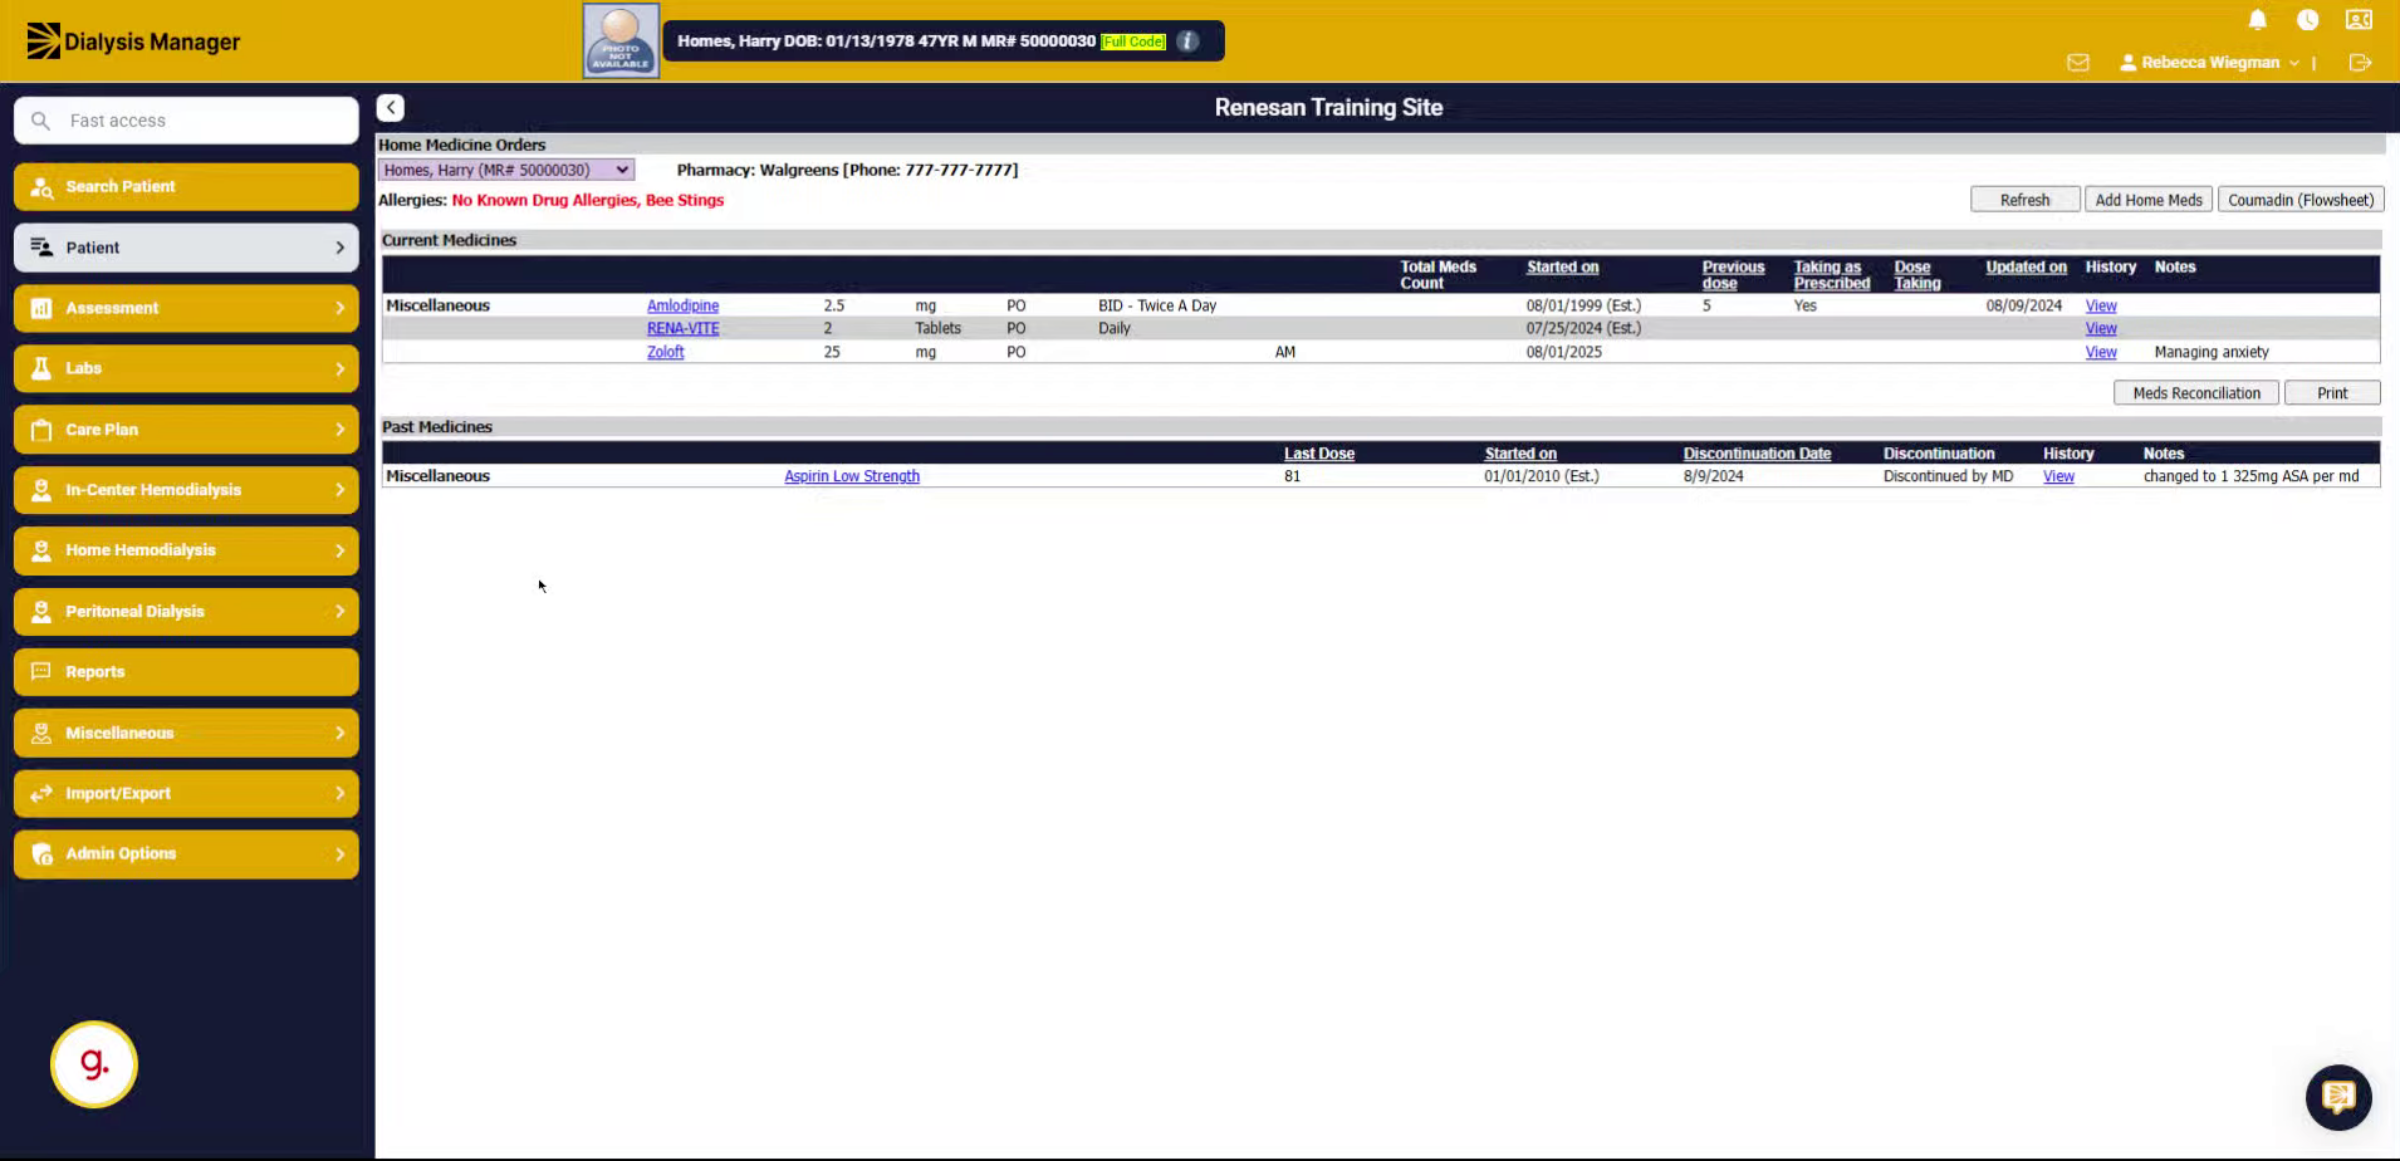Expand the Rebecca Wiegman user menu

pos(2209,62)
